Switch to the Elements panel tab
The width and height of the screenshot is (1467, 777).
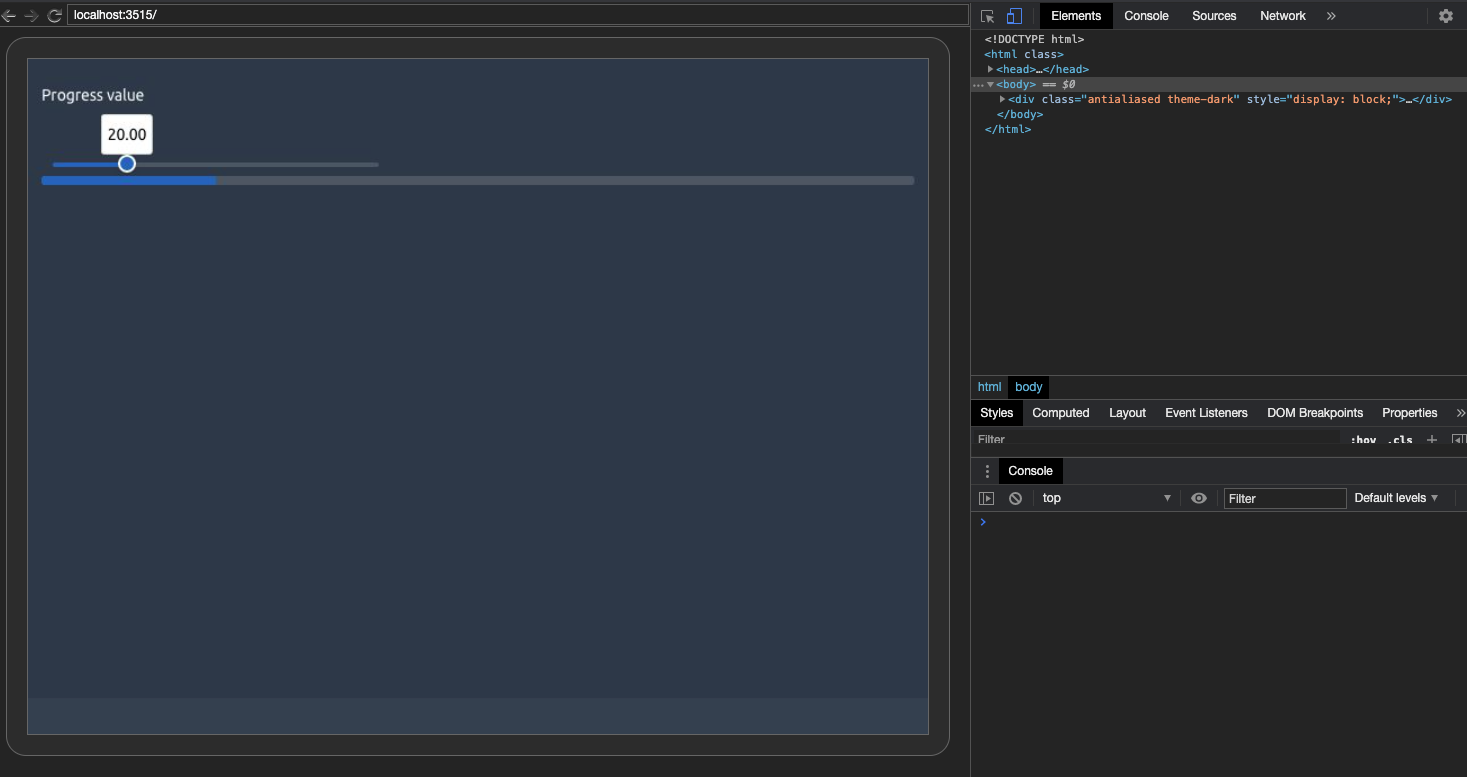(1076, 16)
